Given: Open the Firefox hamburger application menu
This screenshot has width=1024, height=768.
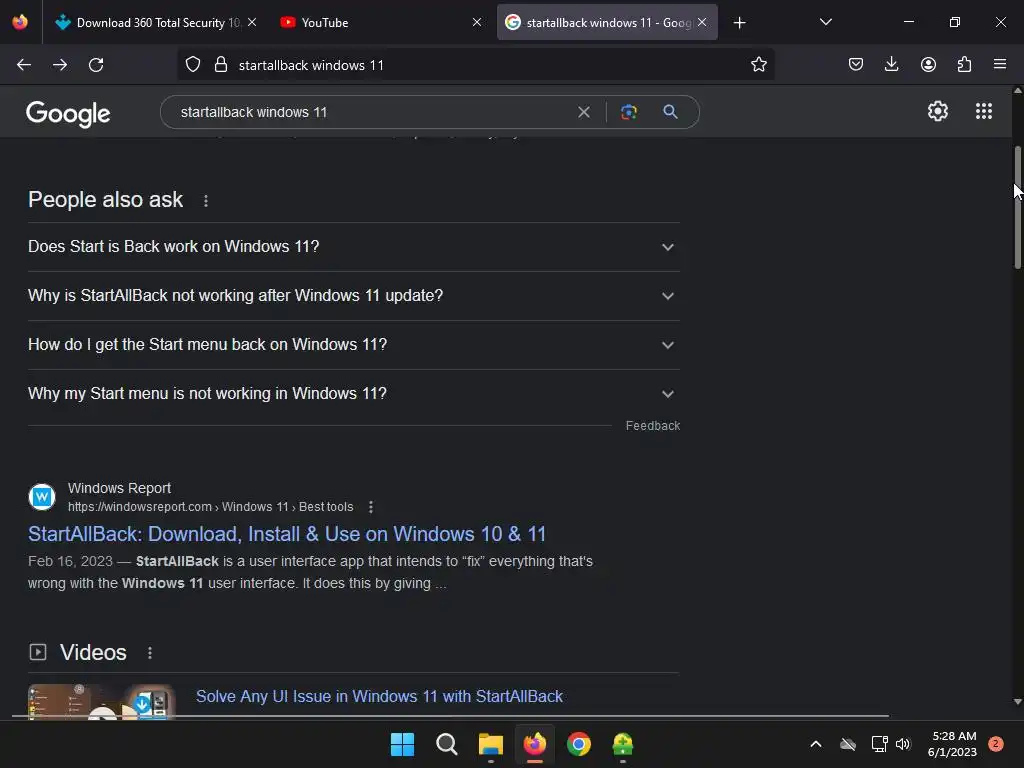Looking at the screenshot, I should (x=1000, y=64).
